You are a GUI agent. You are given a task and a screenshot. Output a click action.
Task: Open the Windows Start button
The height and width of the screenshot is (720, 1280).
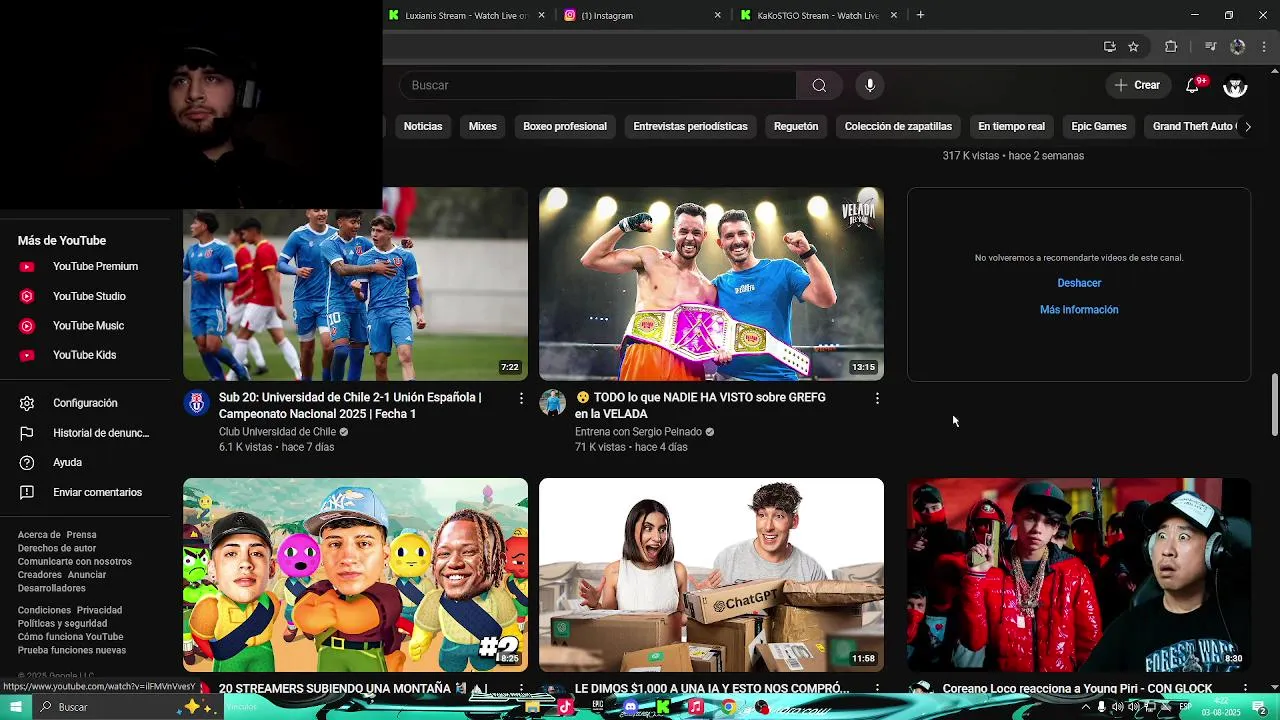pos(16,707)
